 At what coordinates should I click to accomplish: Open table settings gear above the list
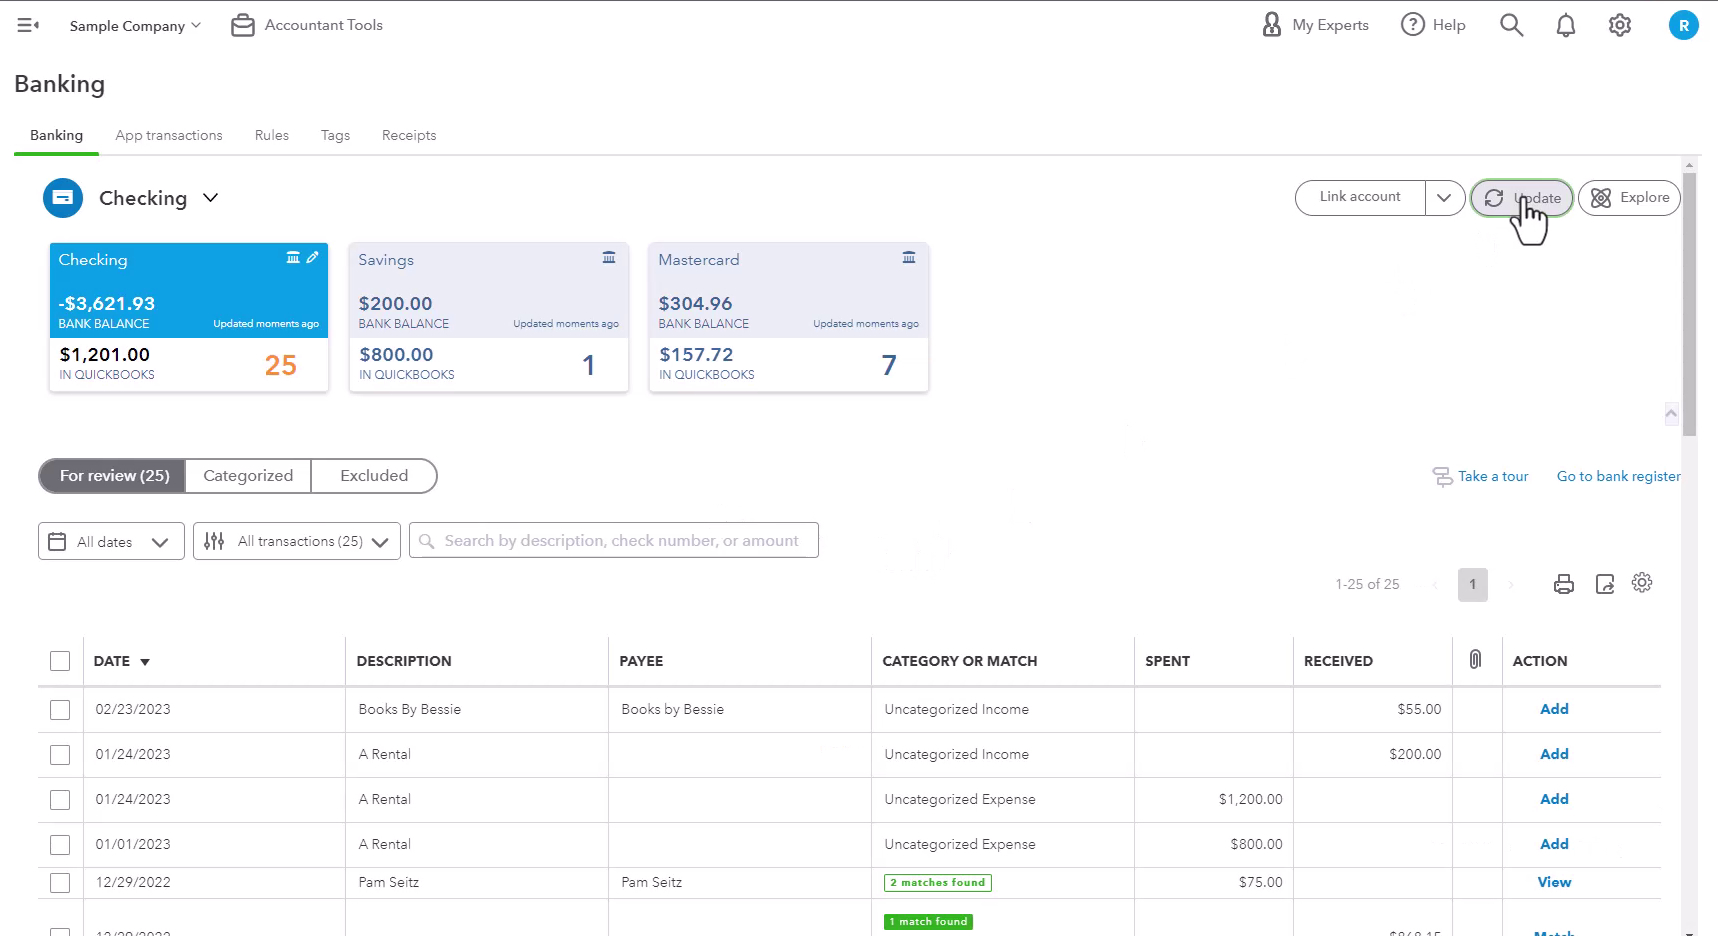(1642, 582)
